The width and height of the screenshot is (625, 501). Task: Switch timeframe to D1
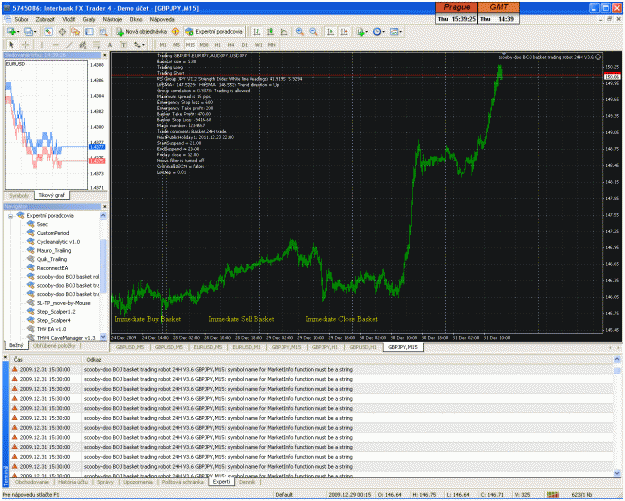[245, 45]
